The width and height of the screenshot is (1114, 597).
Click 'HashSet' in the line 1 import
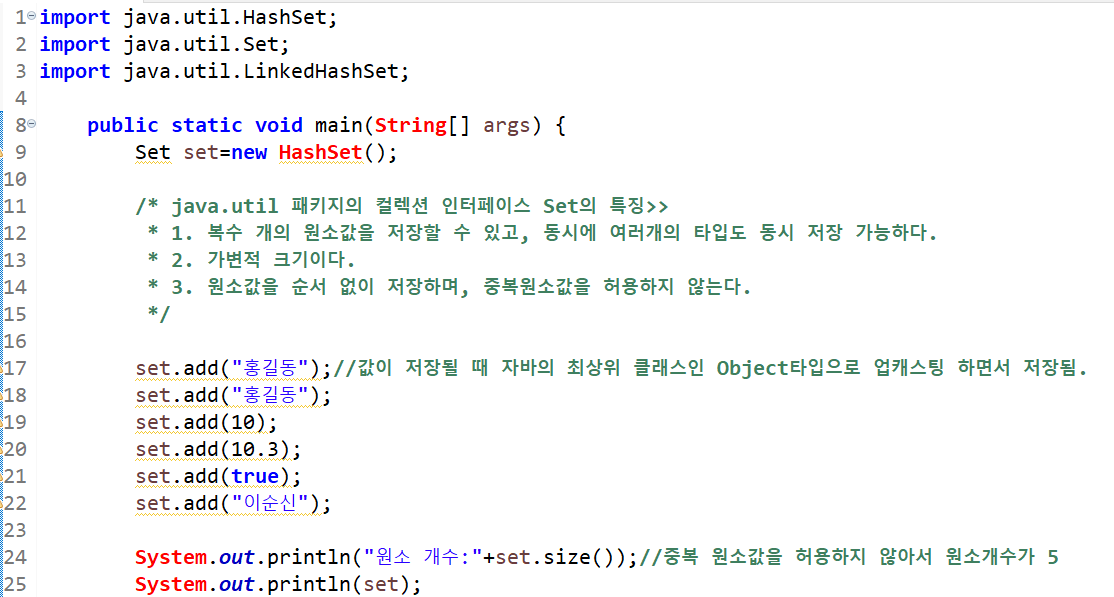pyautogui.click(x=284, y=17)
